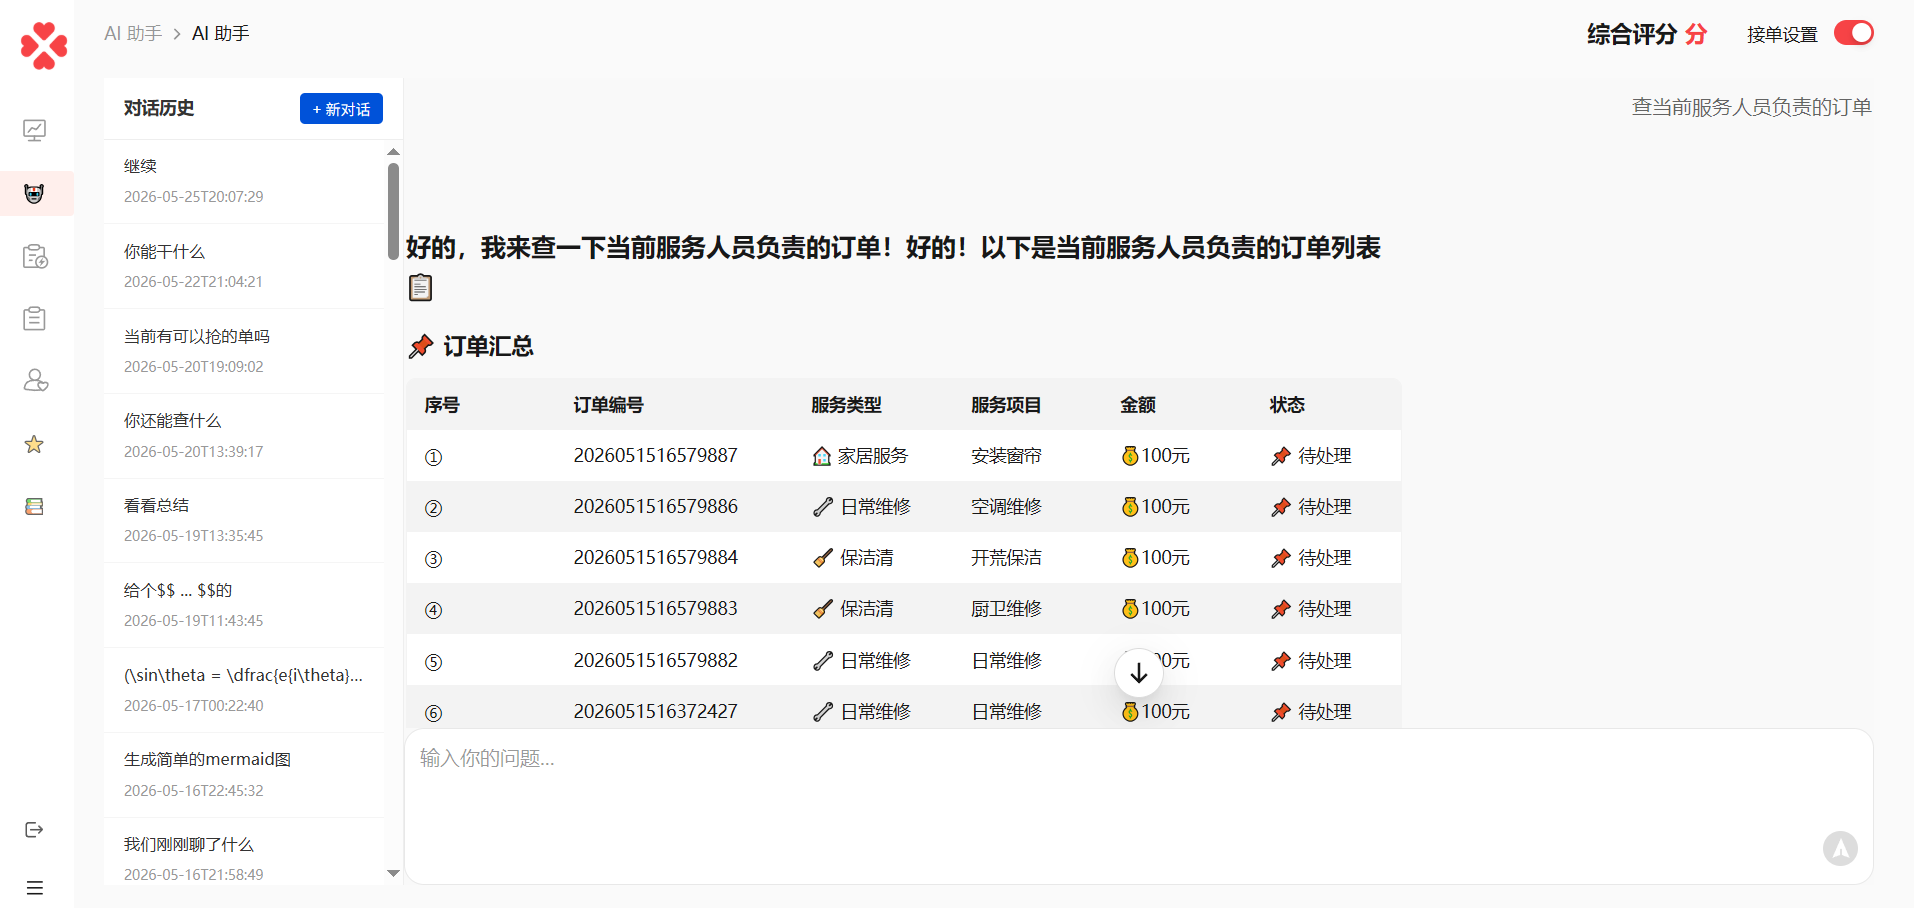Screen dimensions: 1914x908
Task: Click the pin status icon in order 2026051516579883 row
Action: [x=1281, y=609]
